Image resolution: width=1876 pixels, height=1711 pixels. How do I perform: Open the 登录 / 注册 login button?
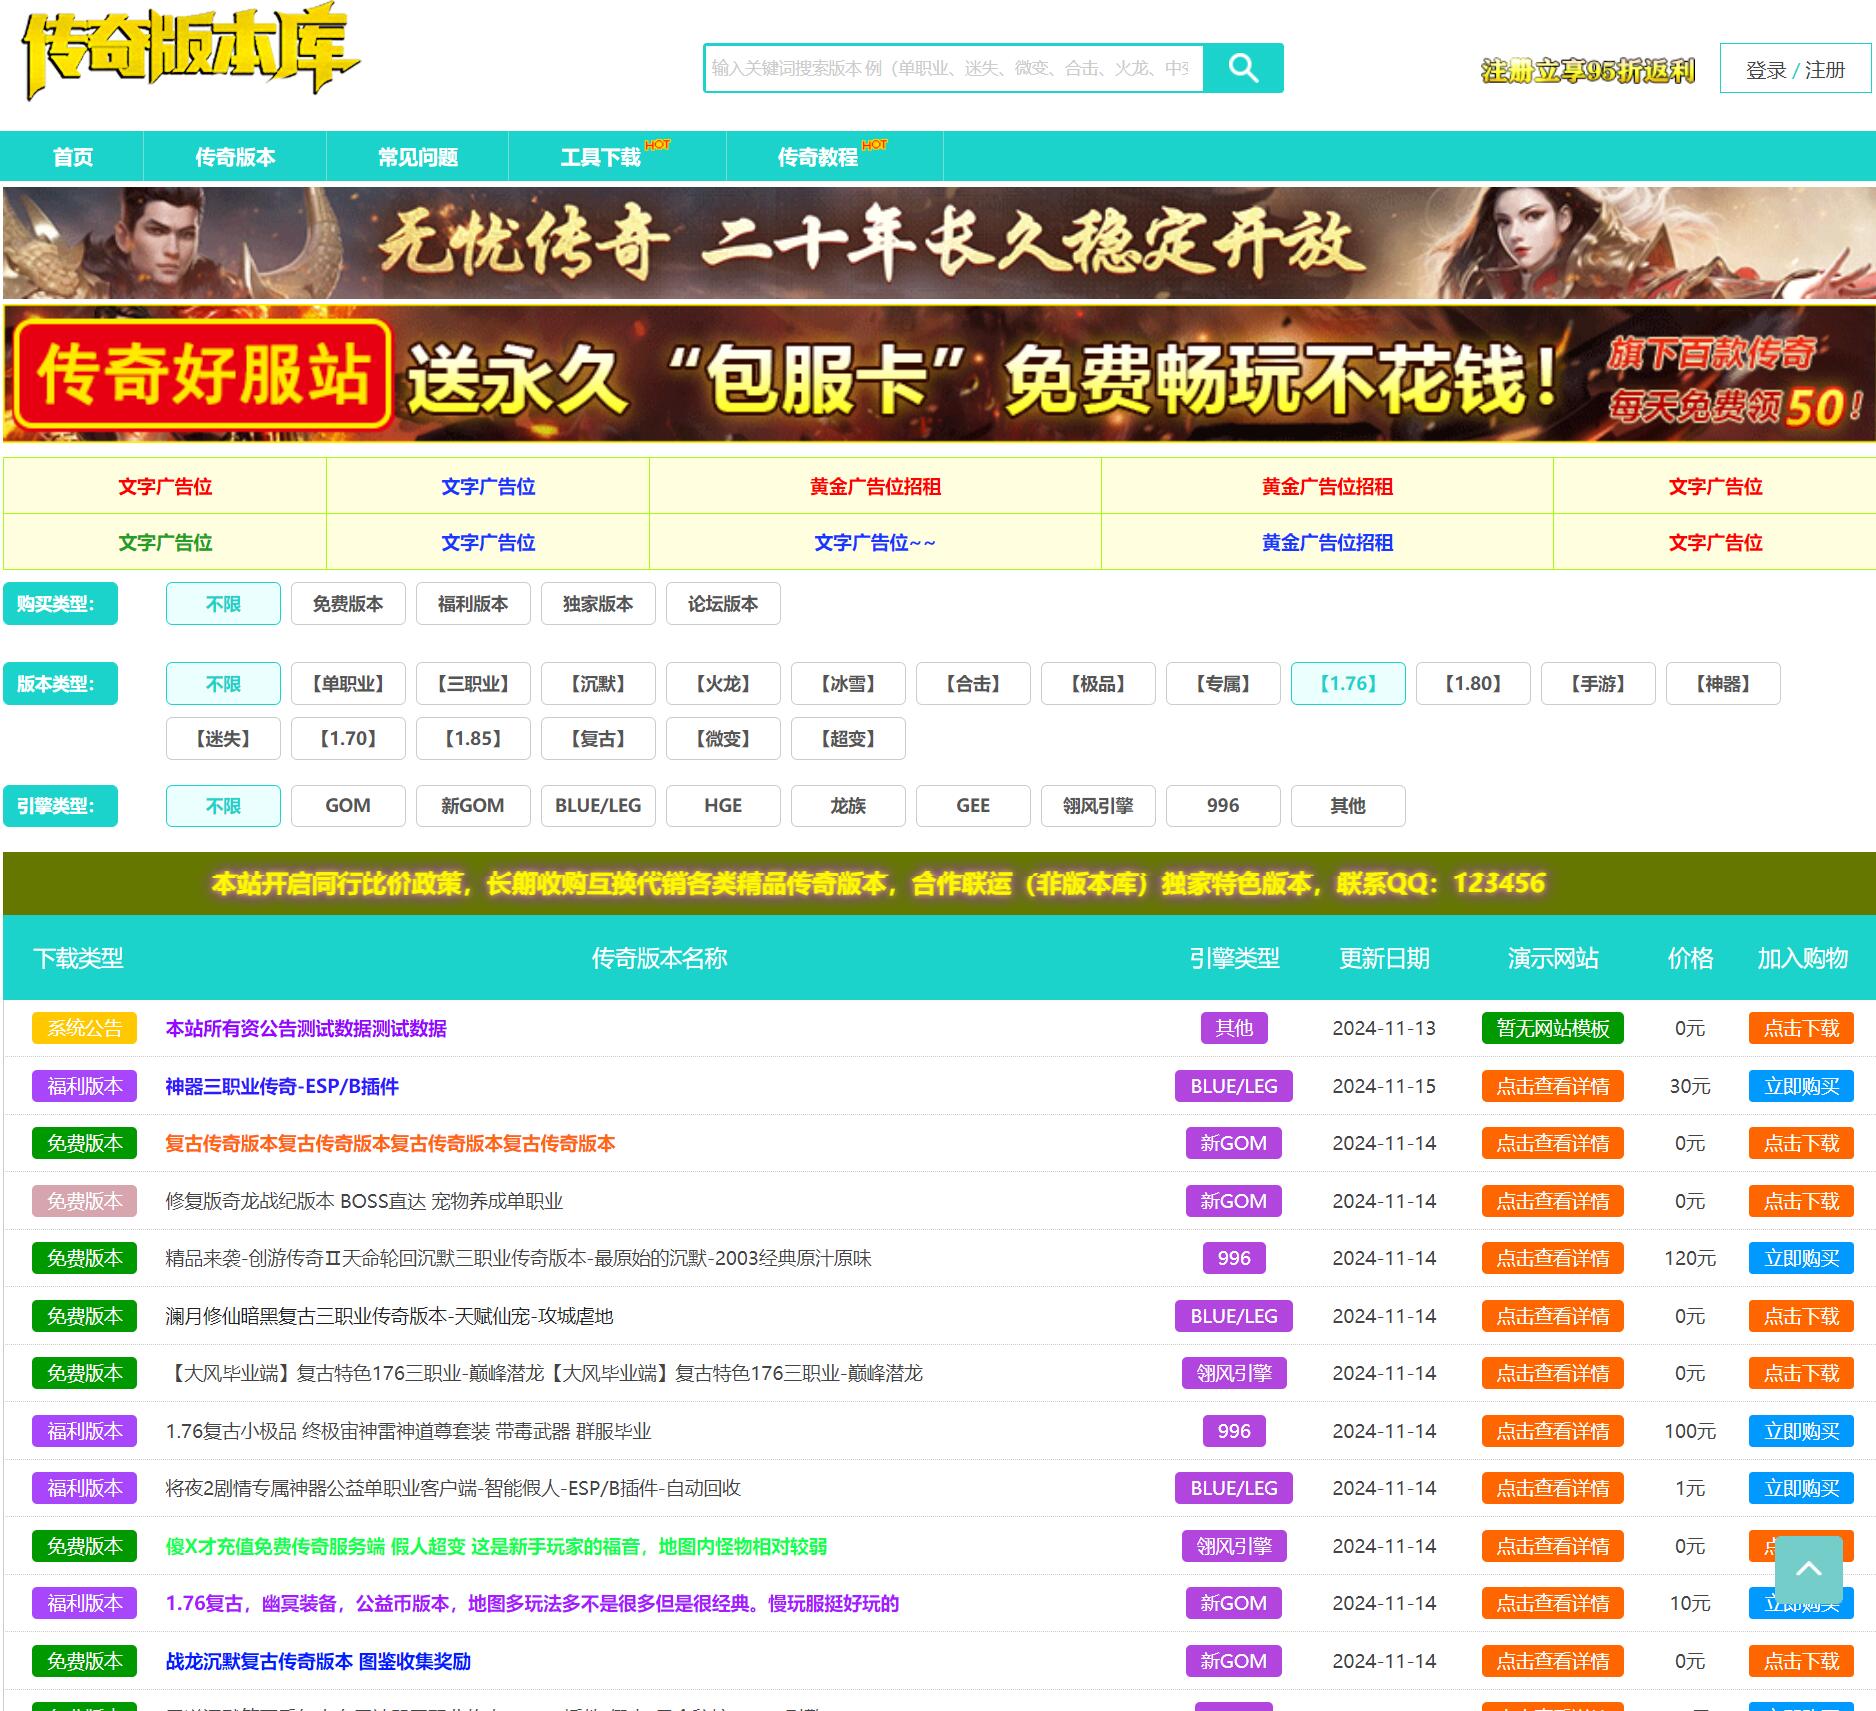(1794, 69)
